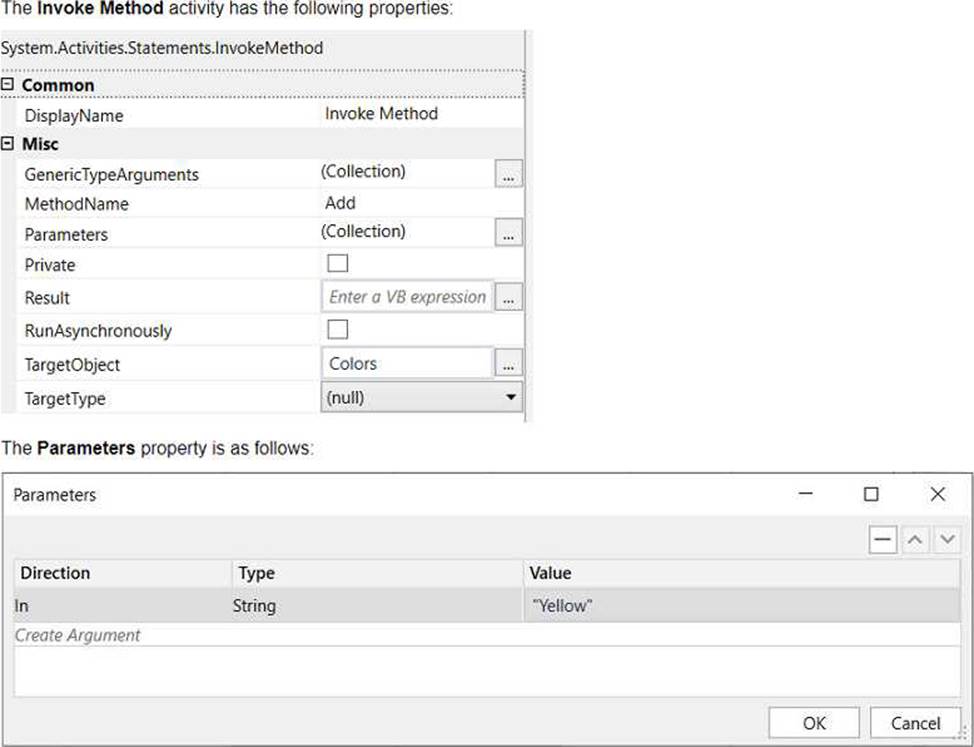The width and height of the screenshot is (974, 747).
Task: Select the MethodName property label
Action: point(76,204)
